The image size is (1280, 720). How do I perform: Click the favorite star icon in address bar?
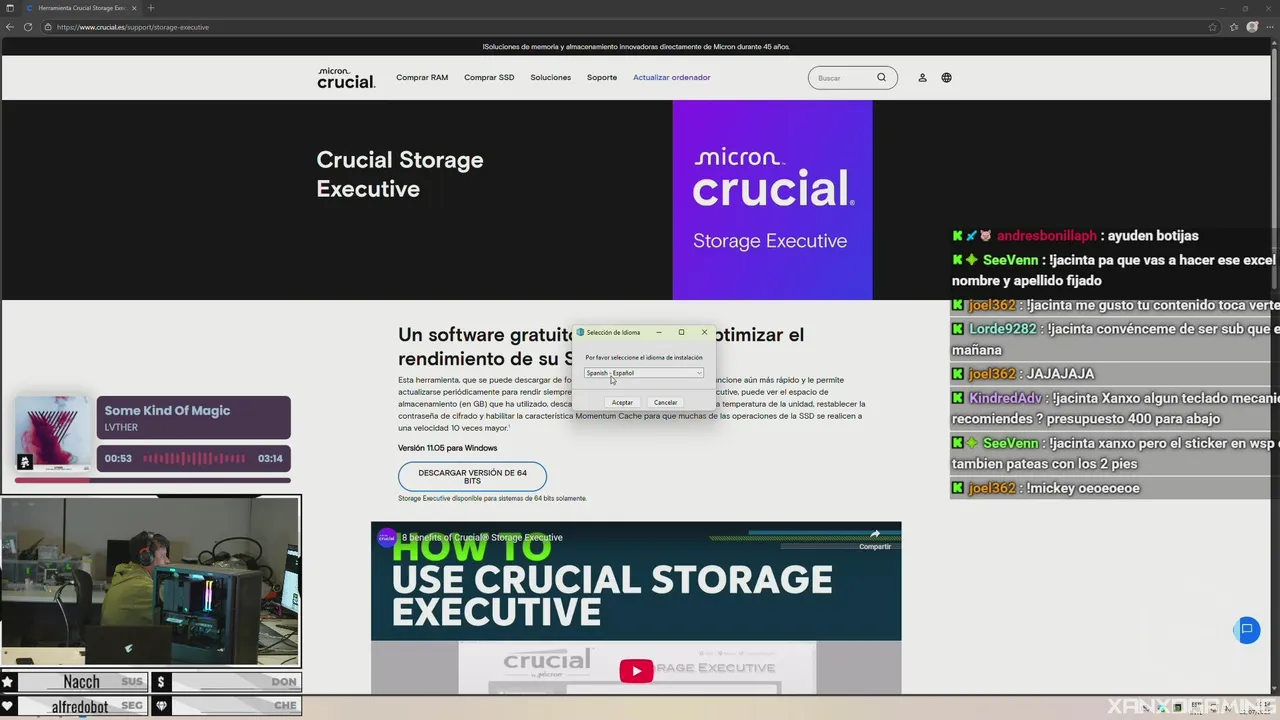pyautogui.click(x=1213, y=27)
